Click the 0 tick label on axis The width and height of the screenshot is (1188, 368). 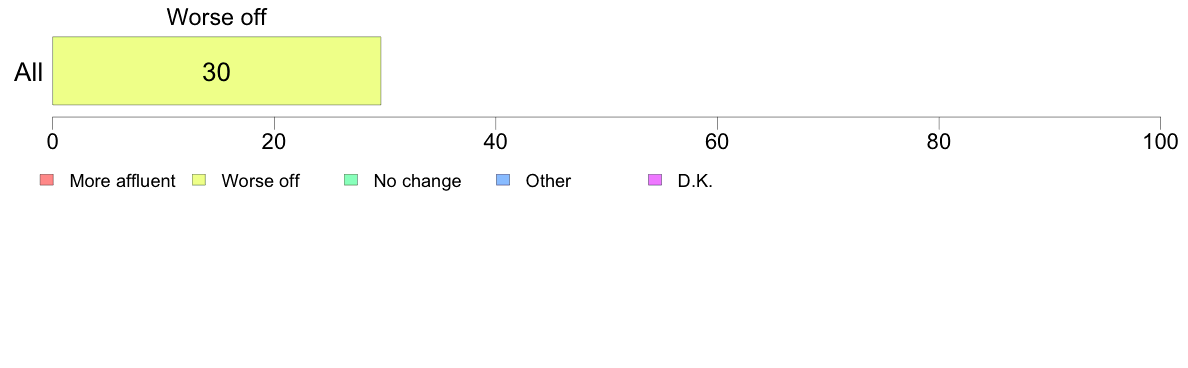coord(52,141)
